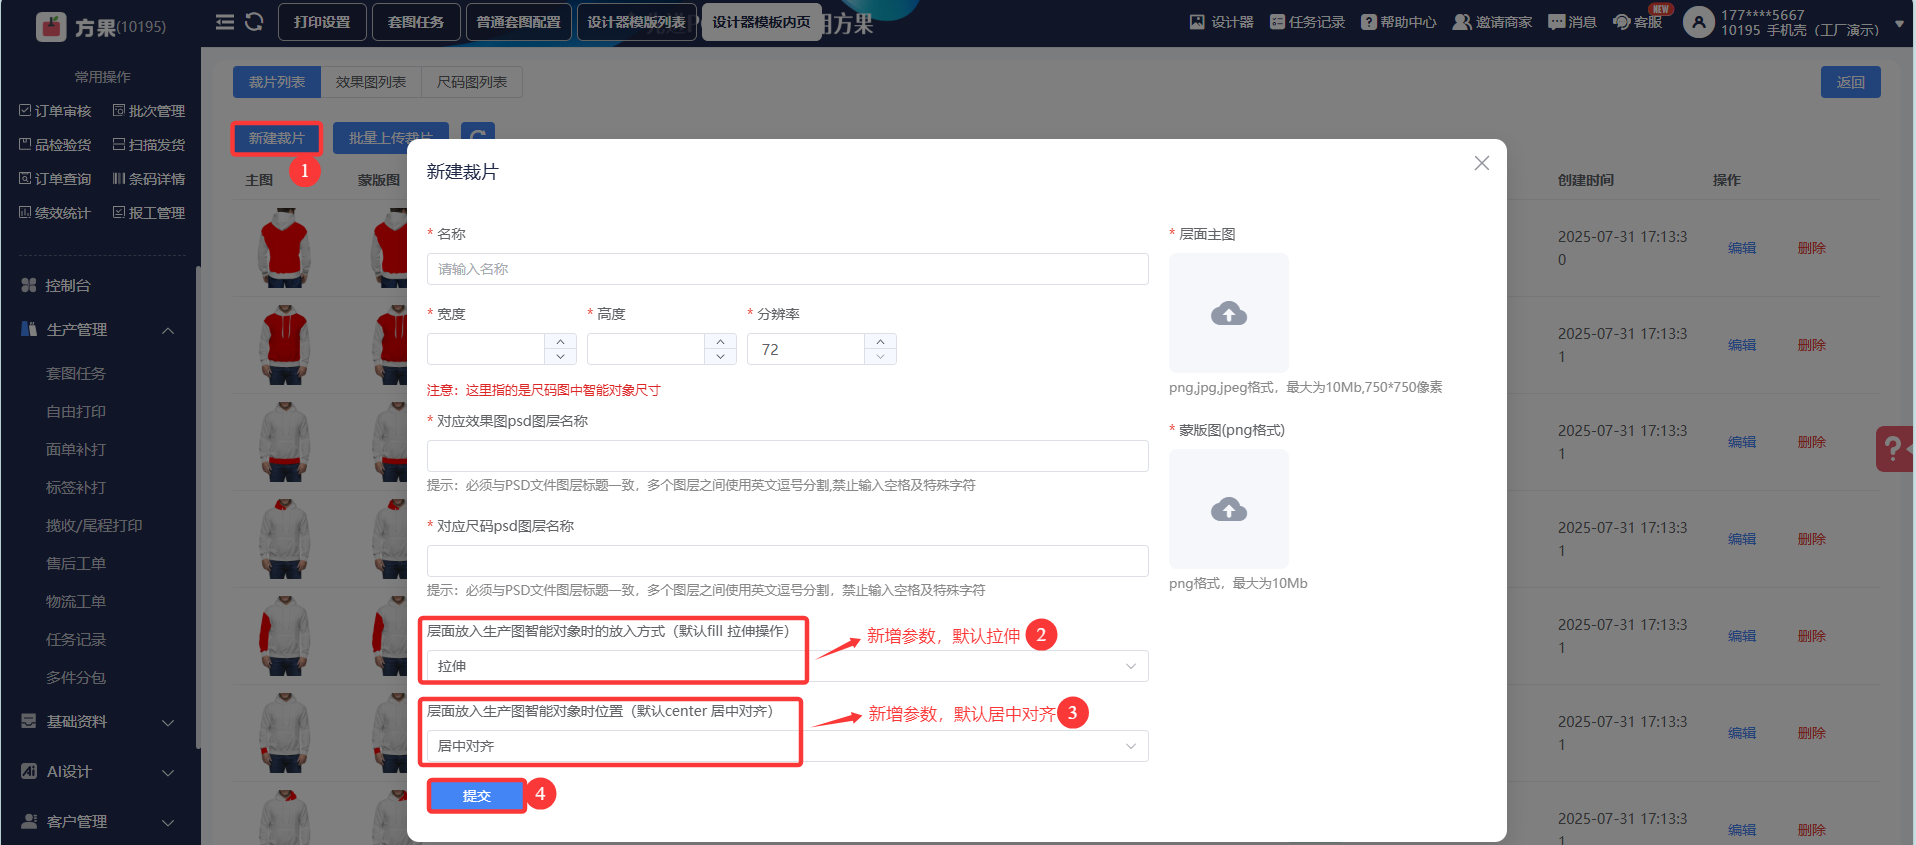Click the user avatar icon
This screenshot has height=845, width=1916.
tap(1698, 22)
